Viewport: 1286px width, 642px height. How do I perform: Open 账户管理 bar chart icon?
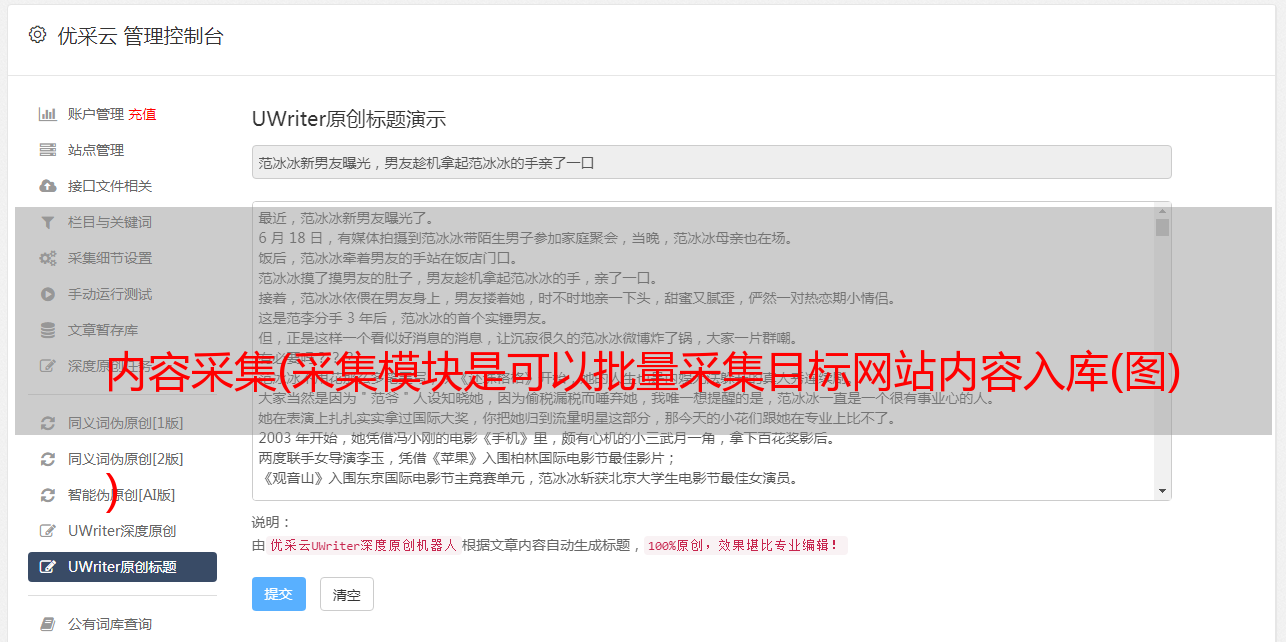coord(47,114)
